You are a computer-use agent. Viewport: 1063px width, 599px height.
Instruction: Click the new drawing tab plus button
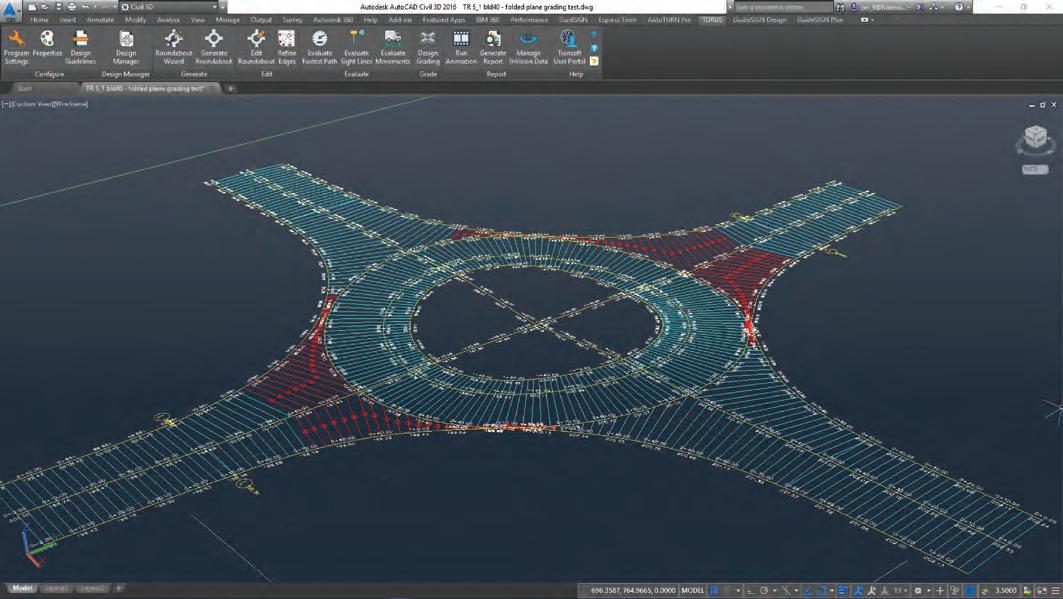click(x=230, y=88)
